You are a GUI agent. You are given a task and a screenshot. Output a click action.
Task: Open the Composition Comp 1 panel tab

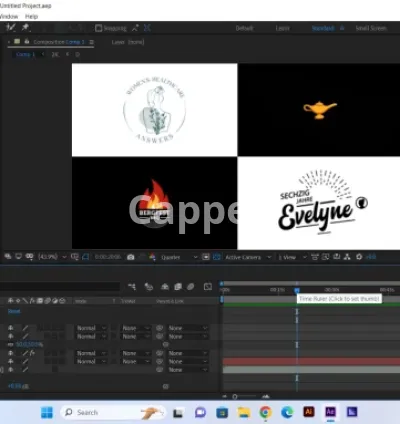coord(59,42)
